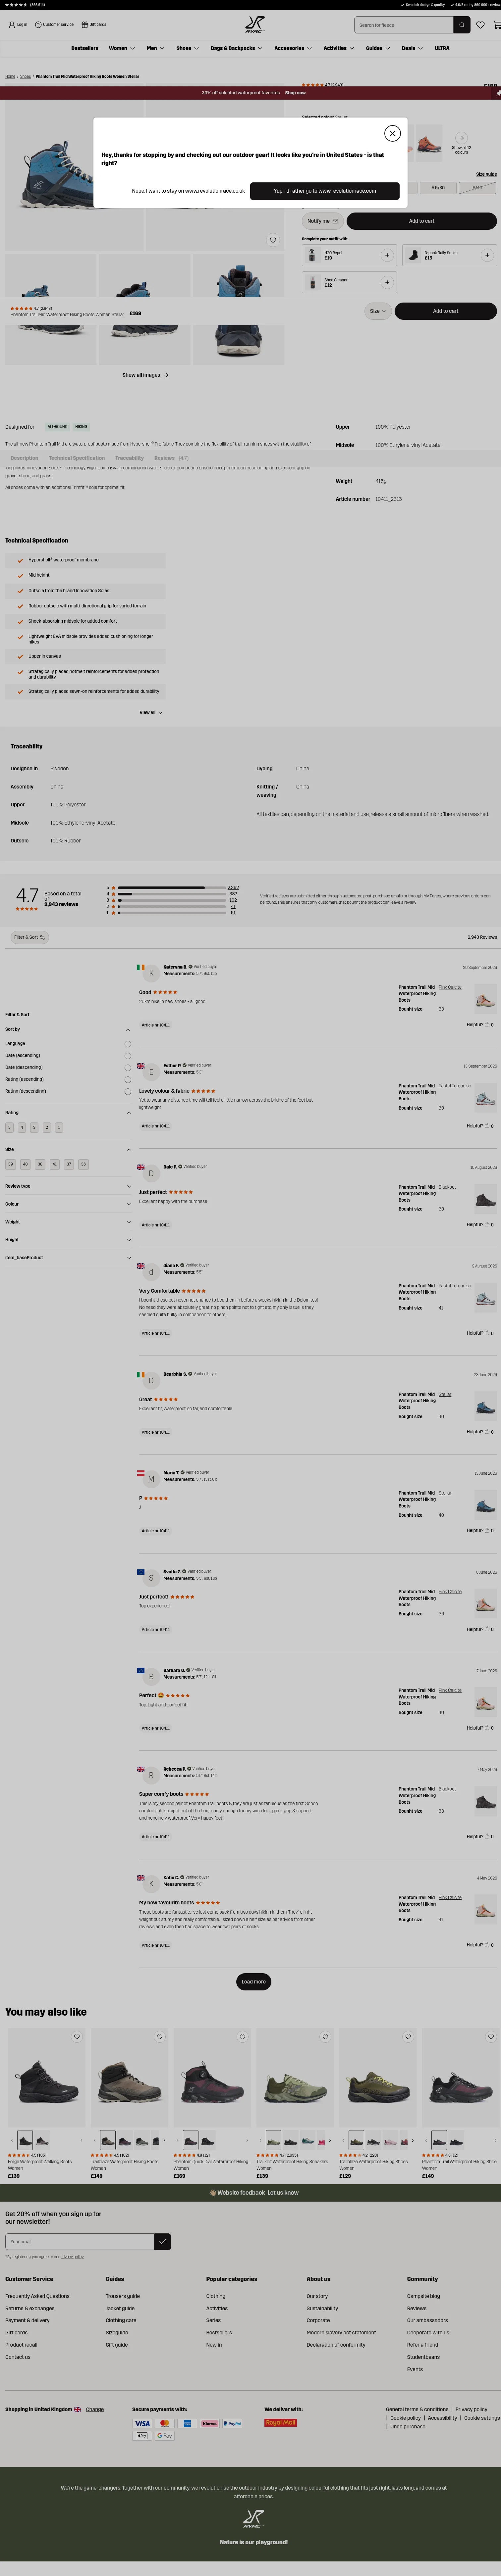Image resolution: width=501 pixels, height=2576 pixels.
Task: Stay on revolutionrace.co.uk link
Action: click(188, 191)
